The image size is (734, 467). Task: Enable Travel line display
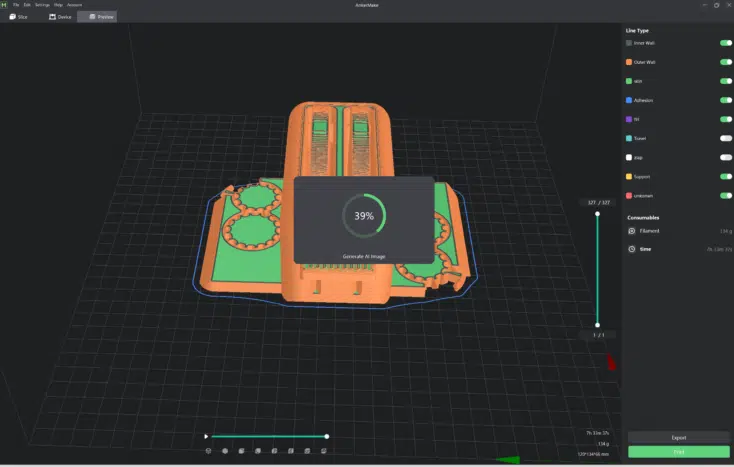(x=725, y=138)
